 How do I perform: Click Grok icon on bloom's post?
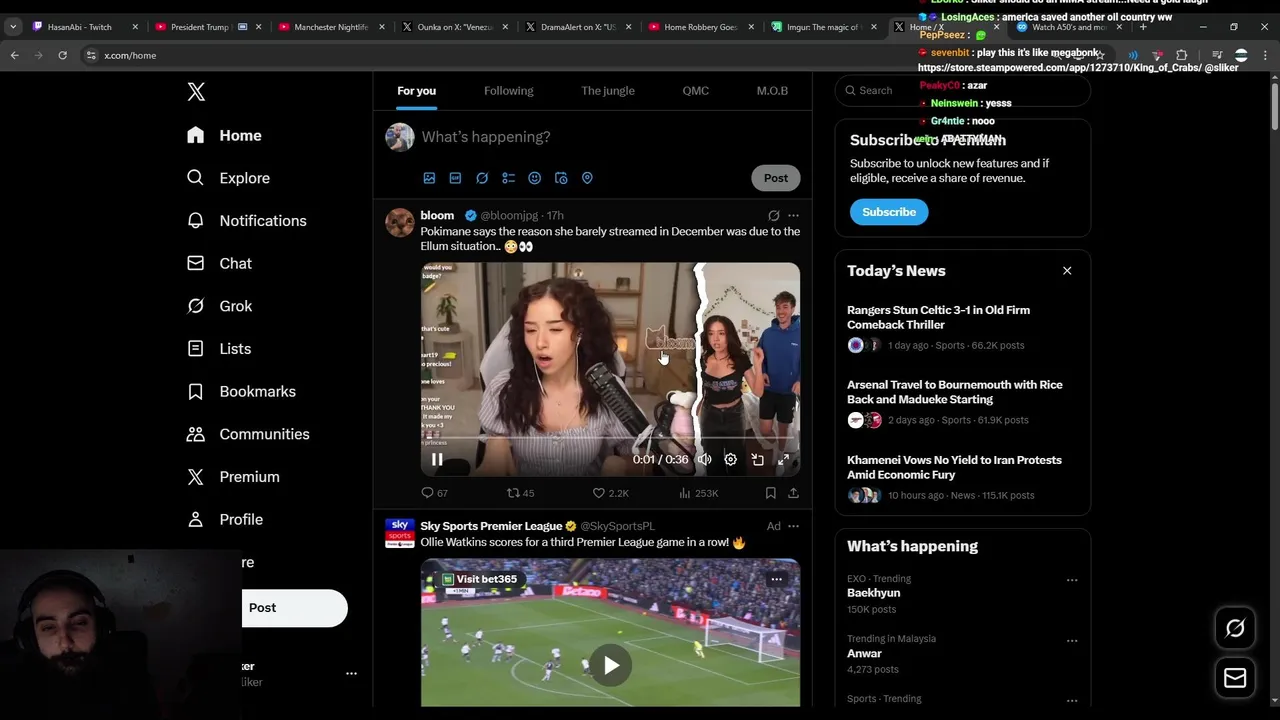(x=773, y=216)
